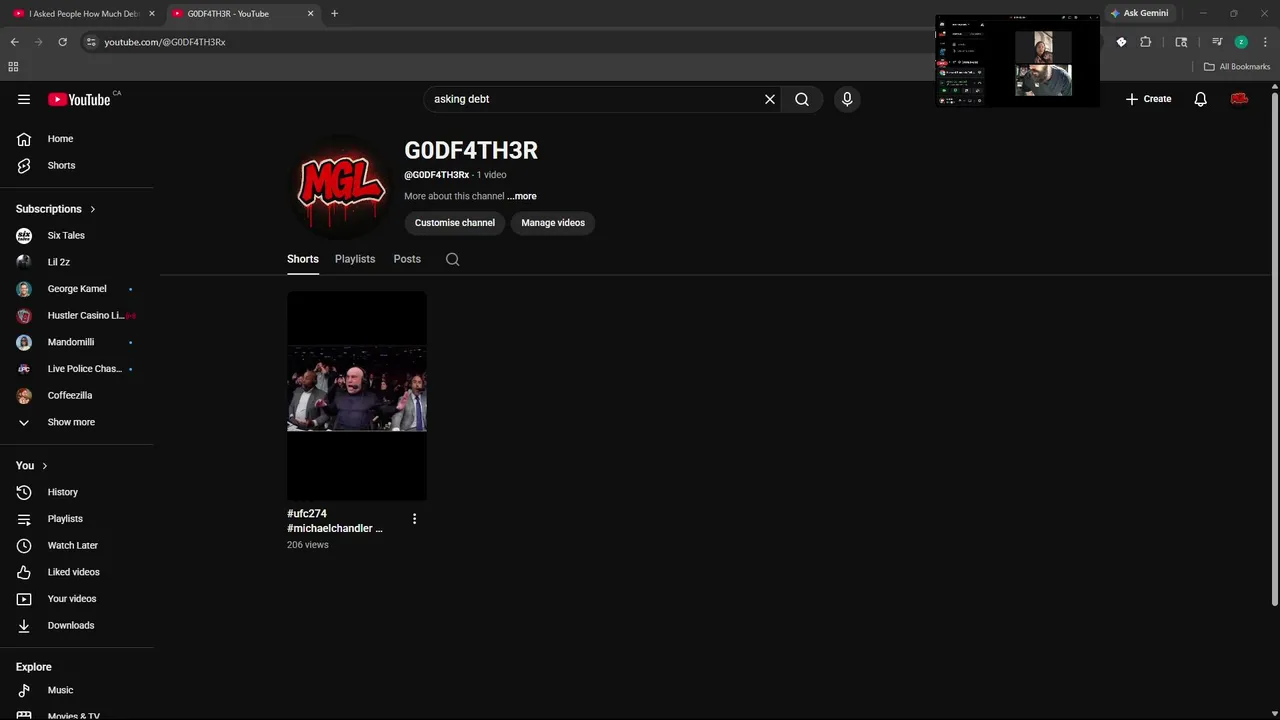Open the short's three-dot options menu
This screenshot has width=1280, height=720.
point(414,519)
